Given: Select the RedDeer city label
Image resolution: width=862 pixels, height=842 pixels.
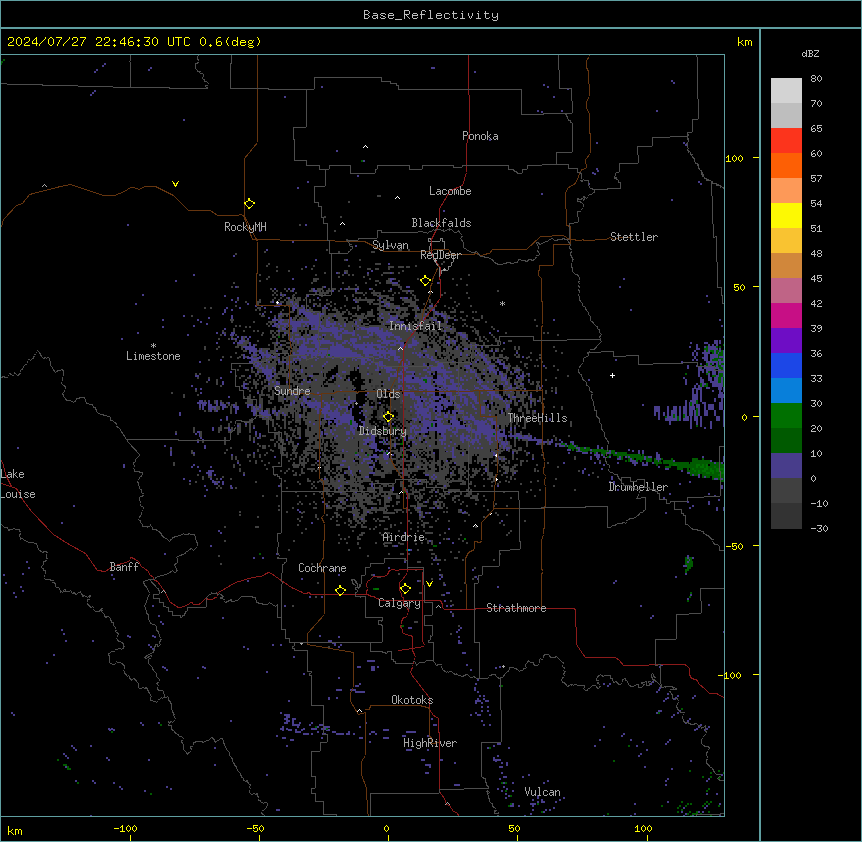Looking at the screenshot, I should pos(440,255).
